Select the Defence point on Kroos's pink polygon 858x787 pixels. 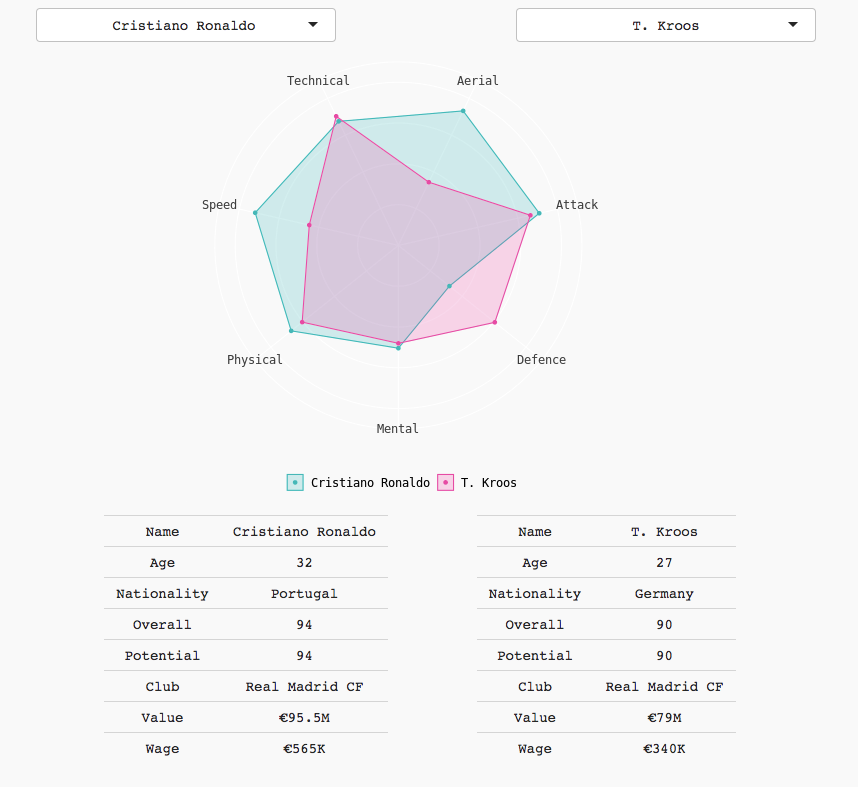[x=493, y=322]
